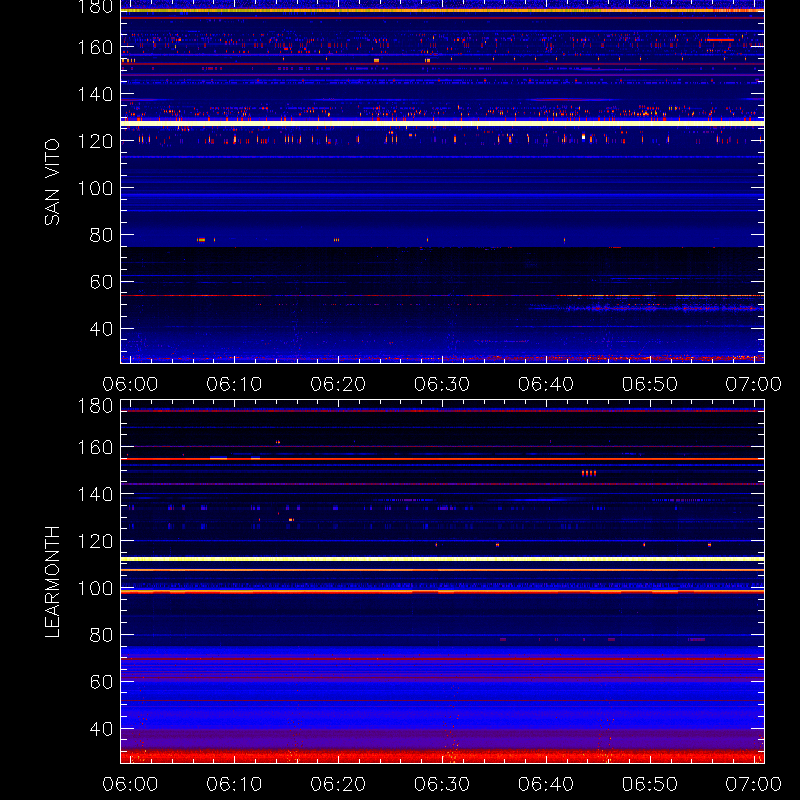The image size is (800, 800).
Task: Click the LEARMONTH vertical axis label
Action: 52,582
